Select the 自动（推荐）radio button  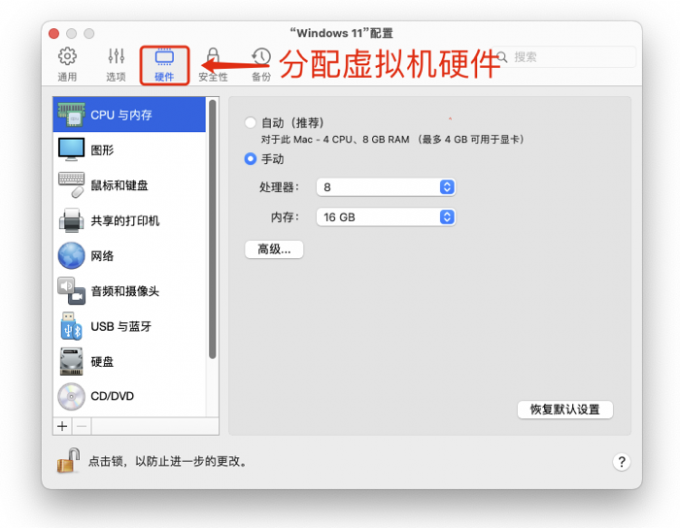(250, 123)
